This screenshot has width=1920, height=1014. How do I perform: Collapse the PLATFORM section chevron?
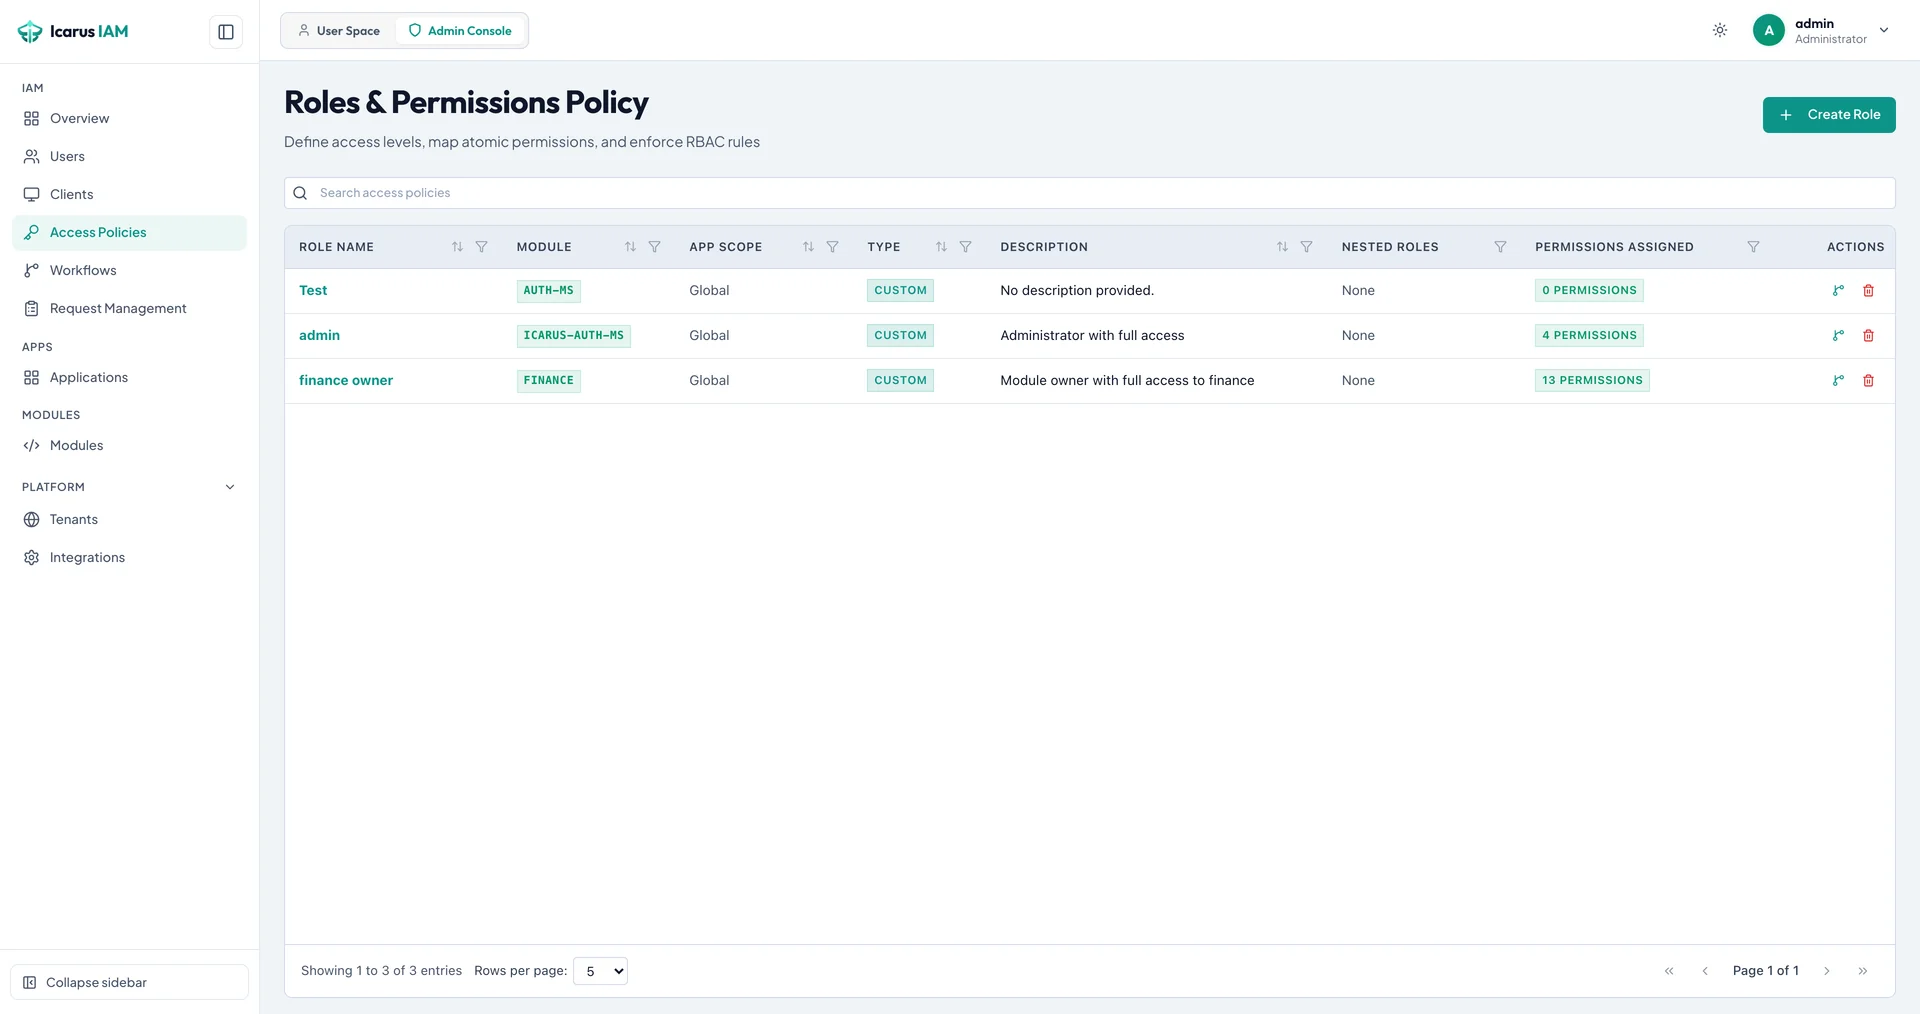(x=230, y=487)
